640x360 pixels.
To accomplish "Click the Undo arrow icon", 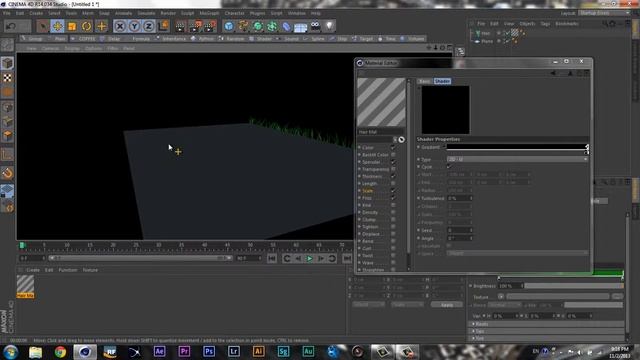I will [11, 26].
